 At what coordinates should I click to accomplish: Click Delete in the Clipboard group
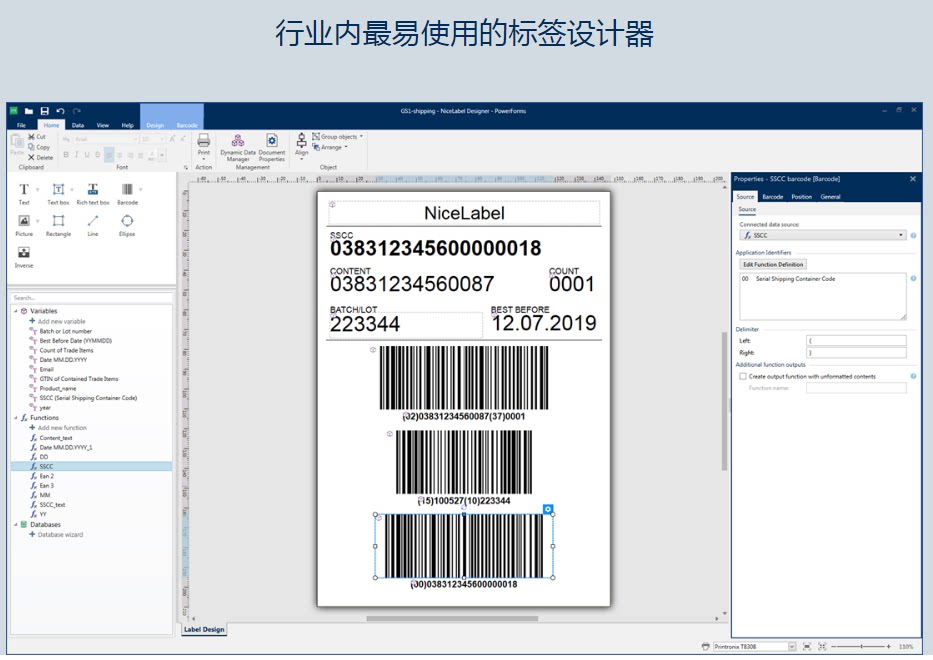[40, 158]
